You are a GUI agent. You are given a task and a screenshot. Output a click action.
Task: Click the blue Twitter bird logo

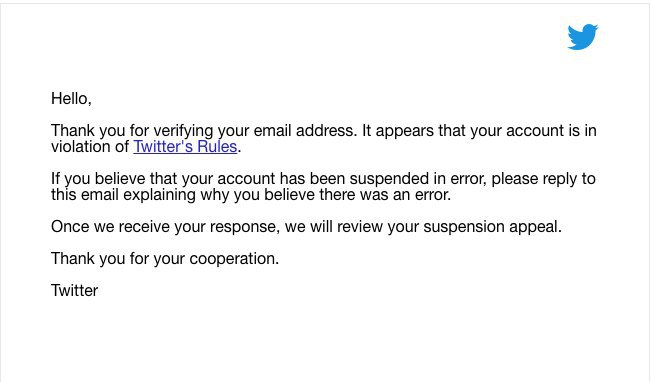pos(582,37)
